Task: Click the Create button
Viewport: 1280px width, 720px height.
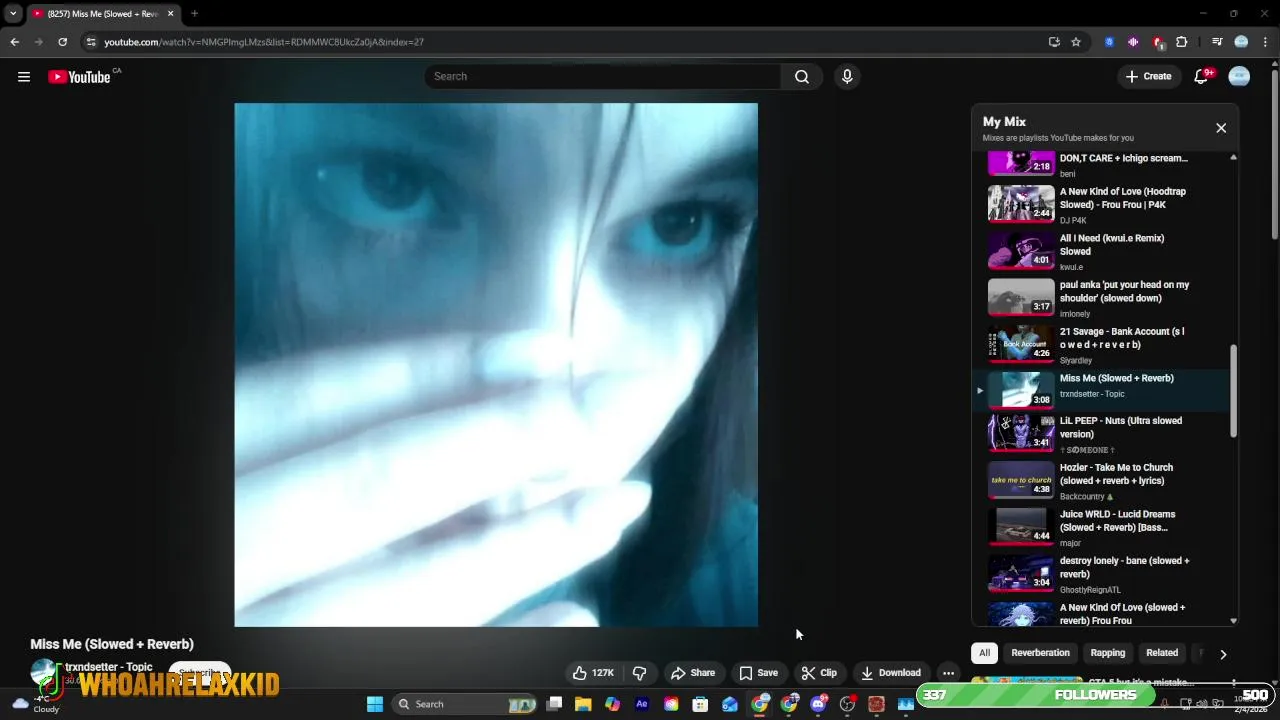Action: coord(1148,77)
